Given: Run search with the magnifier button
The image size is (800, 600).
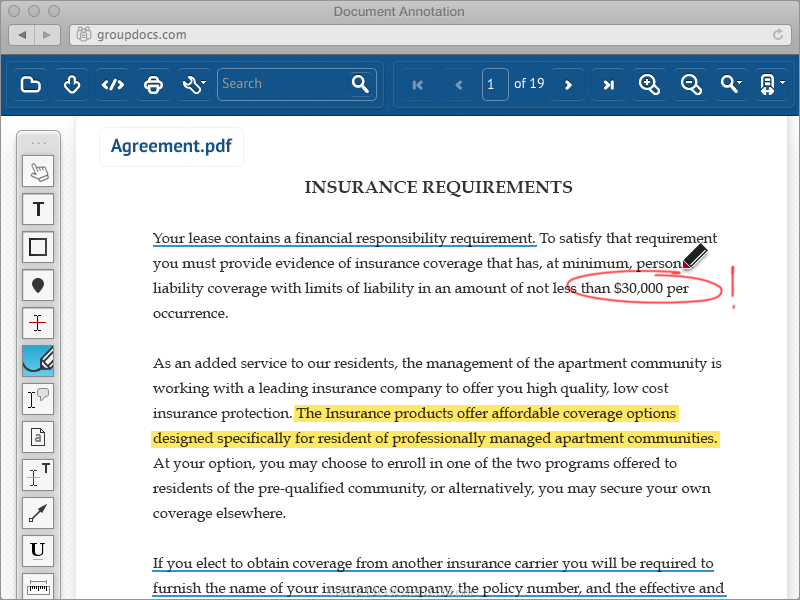Looking at the screenshot, I should click(360, 84).
